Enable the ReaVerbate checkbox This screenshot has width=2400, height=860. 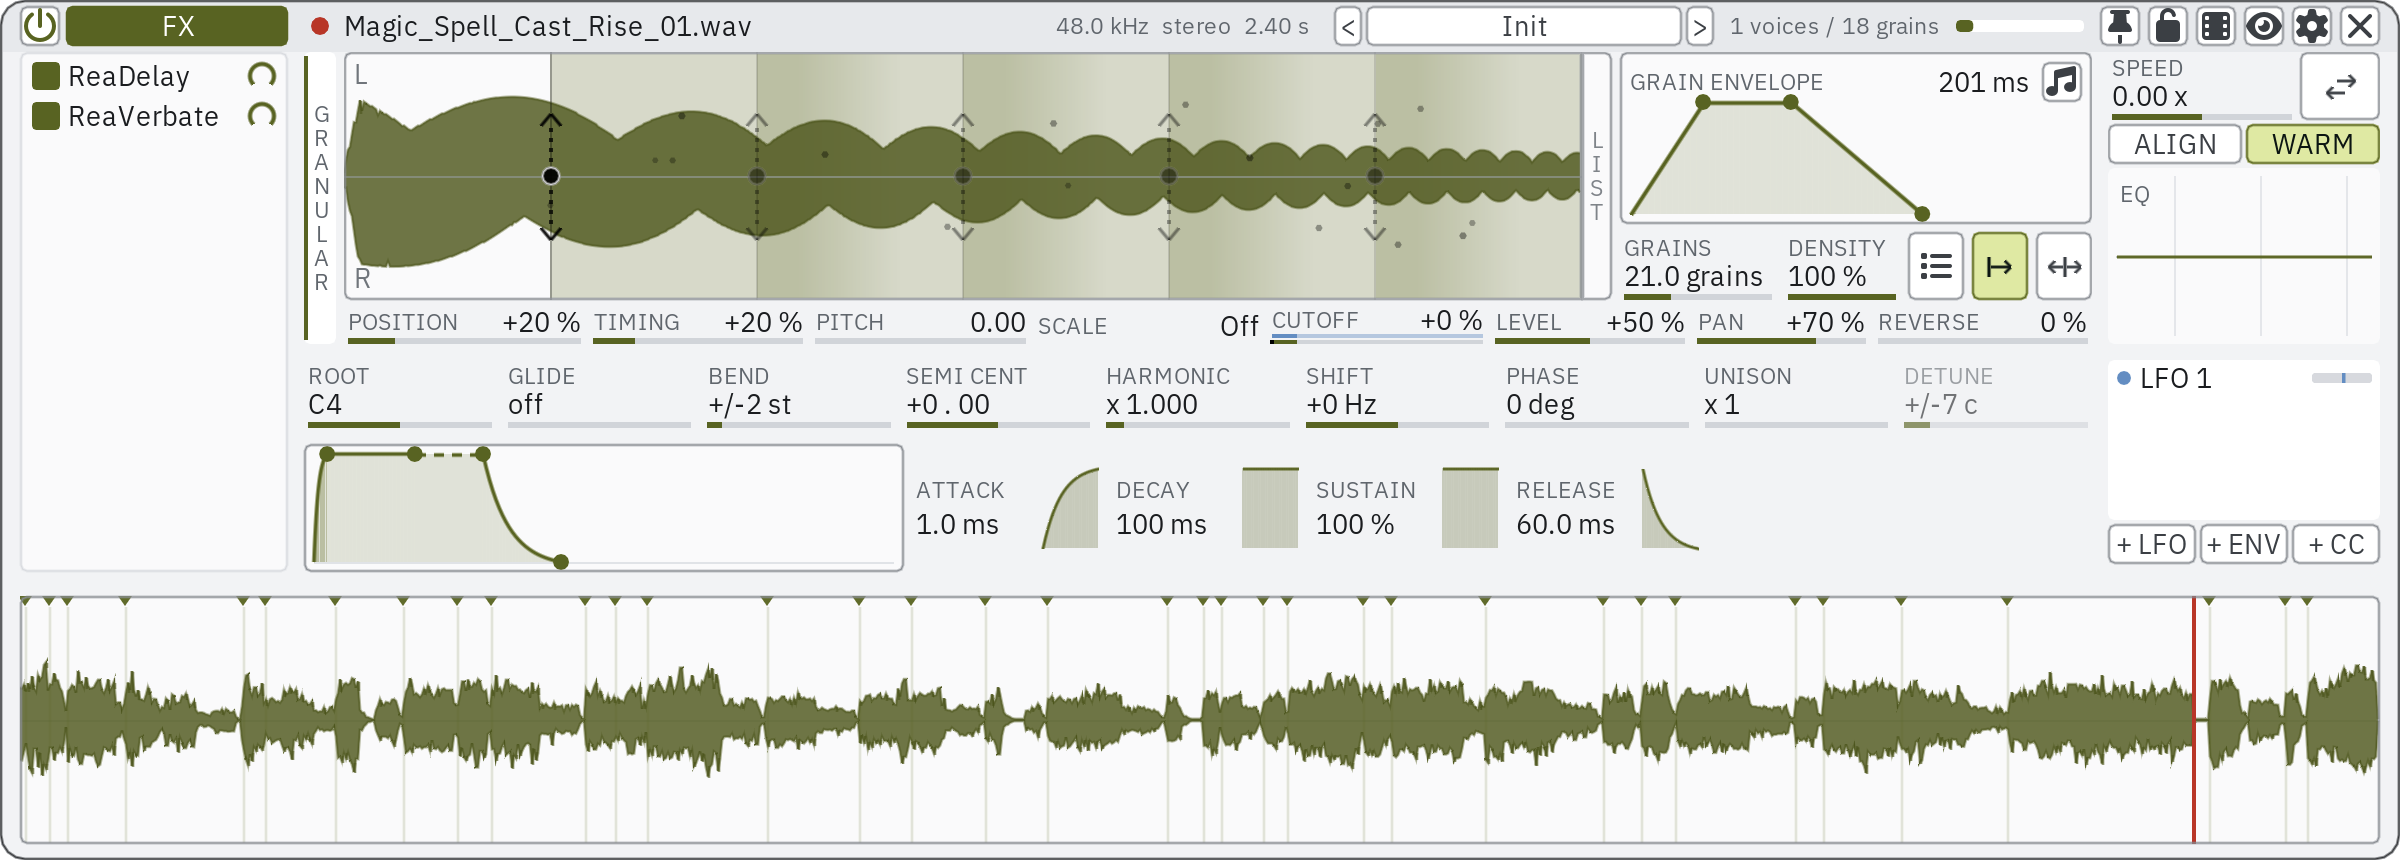pos(45,116)
